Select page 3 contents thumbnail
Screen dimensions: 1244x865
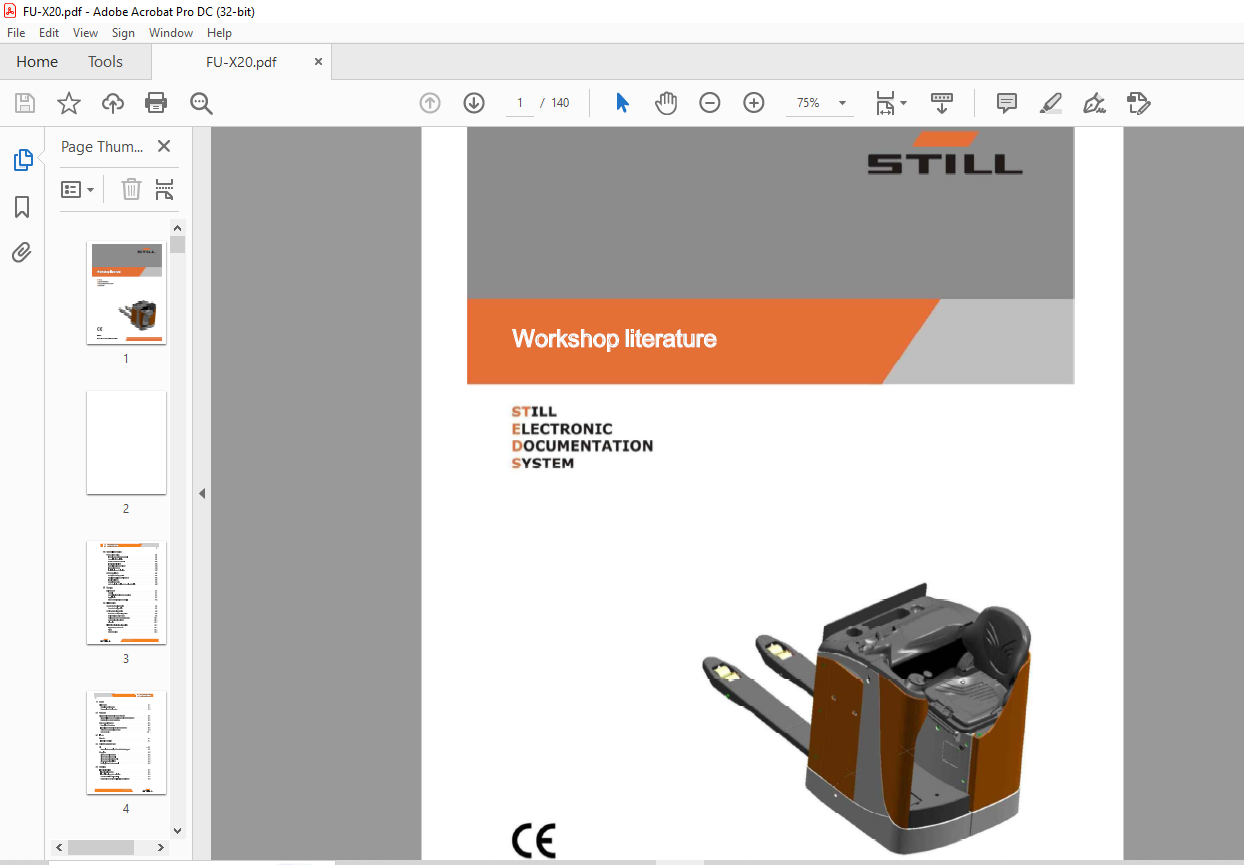pos(126,593)
